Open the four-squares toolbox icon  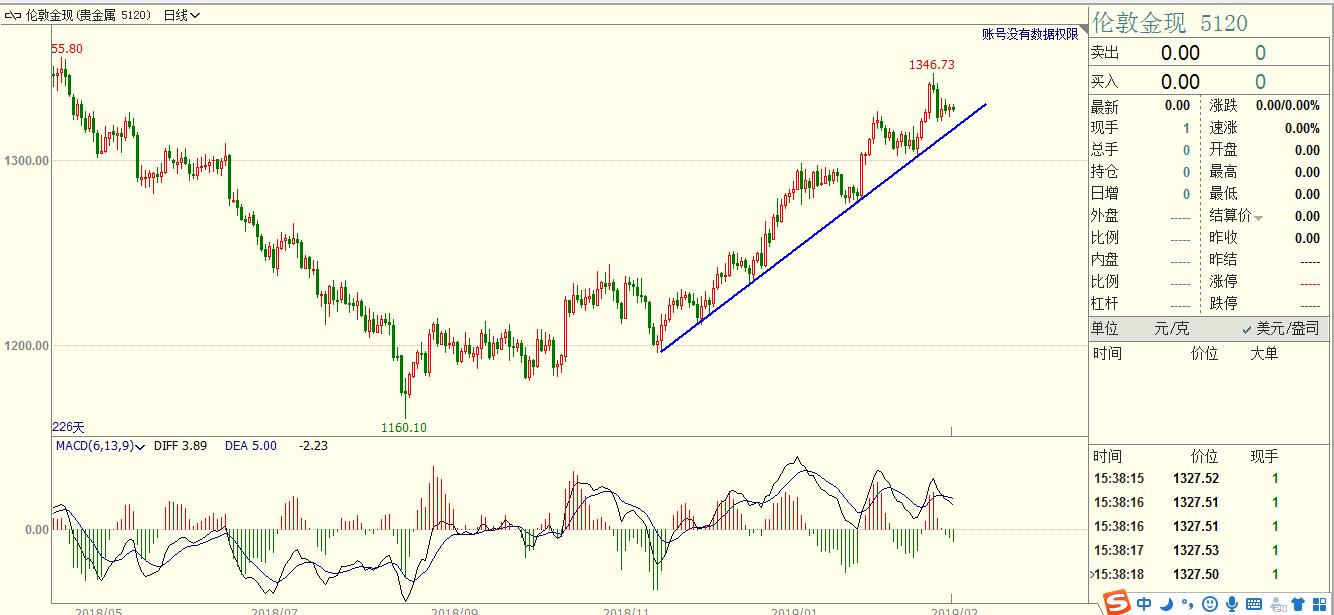pos(1320,603)
